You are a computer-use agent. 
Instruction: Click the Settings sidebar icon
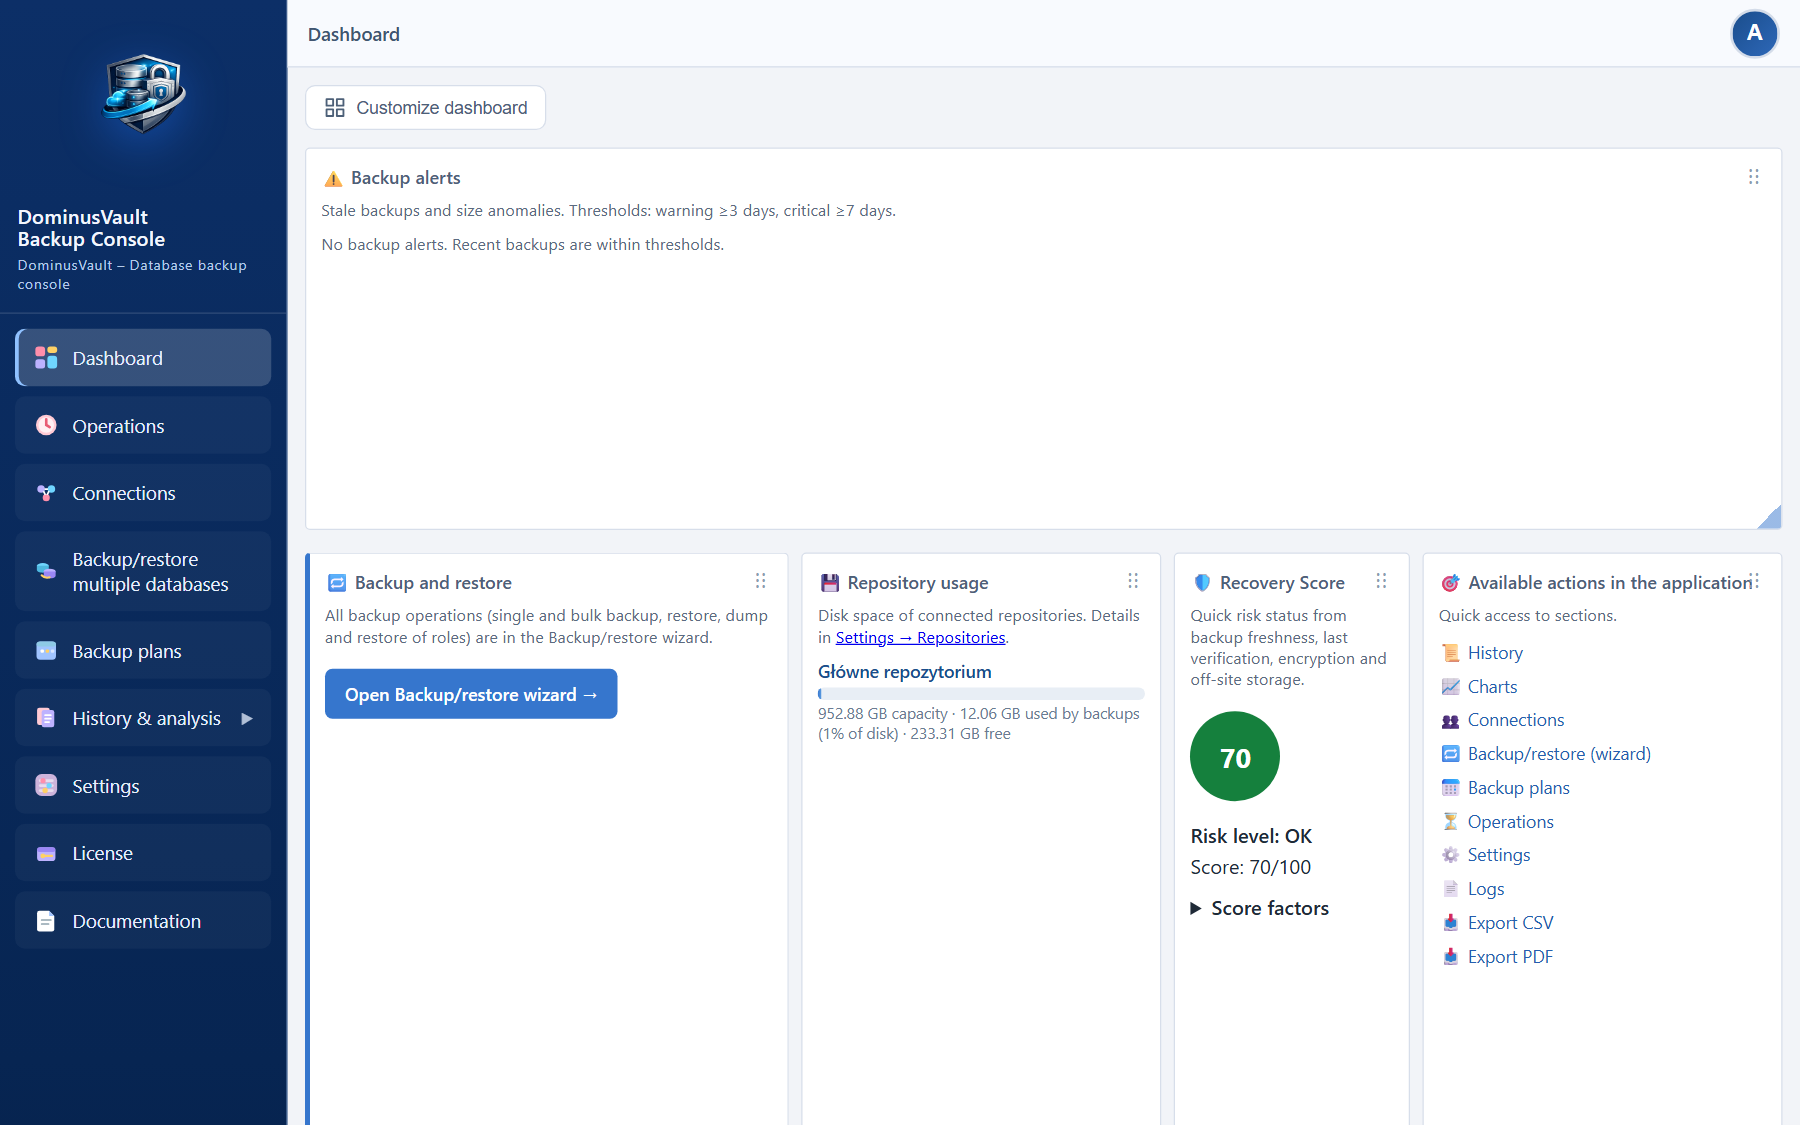46,786
